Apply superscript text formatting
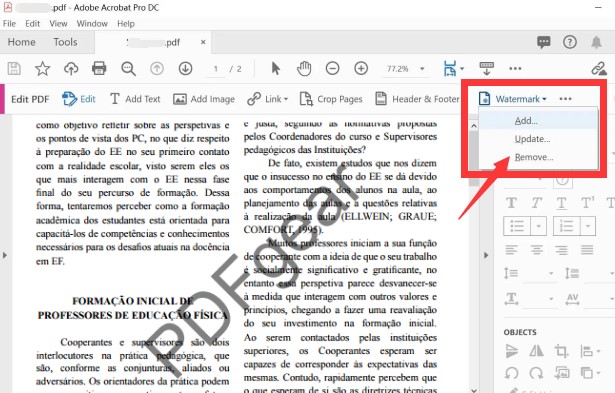The image size is (615, 393). (587, 202)
